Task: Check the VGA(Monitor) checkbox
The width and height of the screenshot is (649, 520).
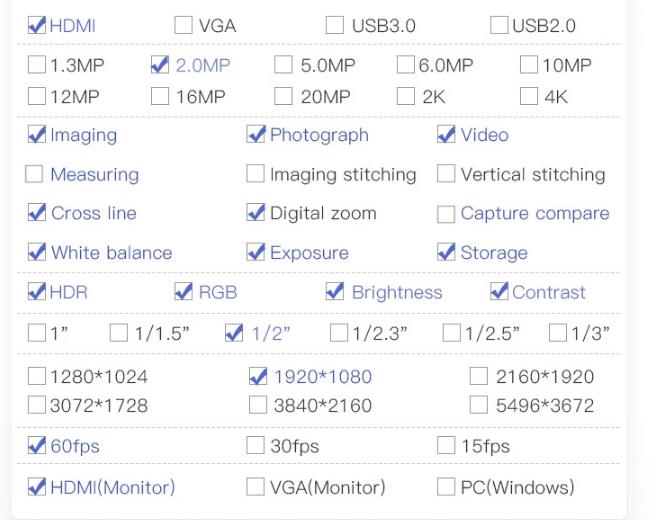Action: click(x=255, y=486)
